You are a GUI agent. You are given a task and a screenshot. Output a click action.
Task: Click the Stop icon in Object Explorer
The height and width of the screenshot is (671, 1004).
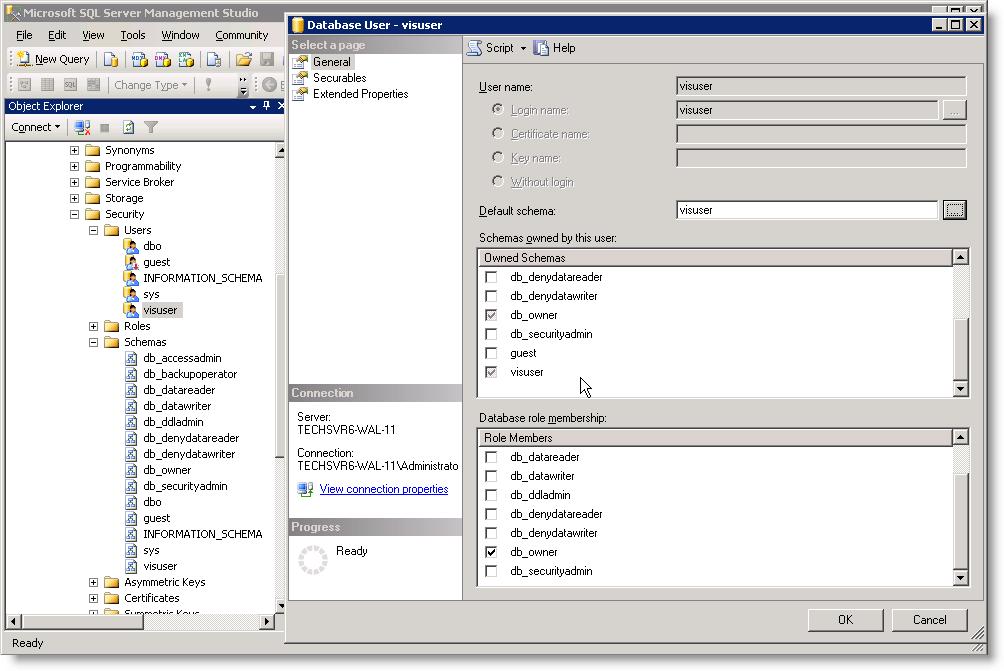105,127
